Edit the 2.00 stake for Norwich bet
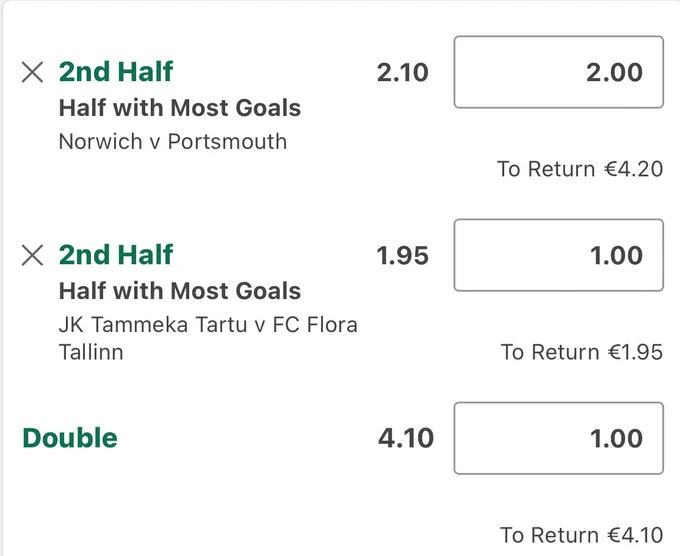The image size is (680, 556). (x=559, y=72)
